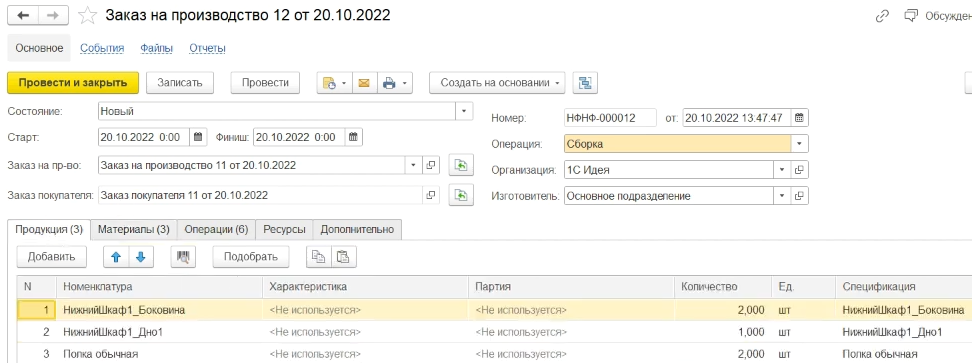
Task: Fill from Заказ на производство green arrow icon
Action: click(461, 165)
